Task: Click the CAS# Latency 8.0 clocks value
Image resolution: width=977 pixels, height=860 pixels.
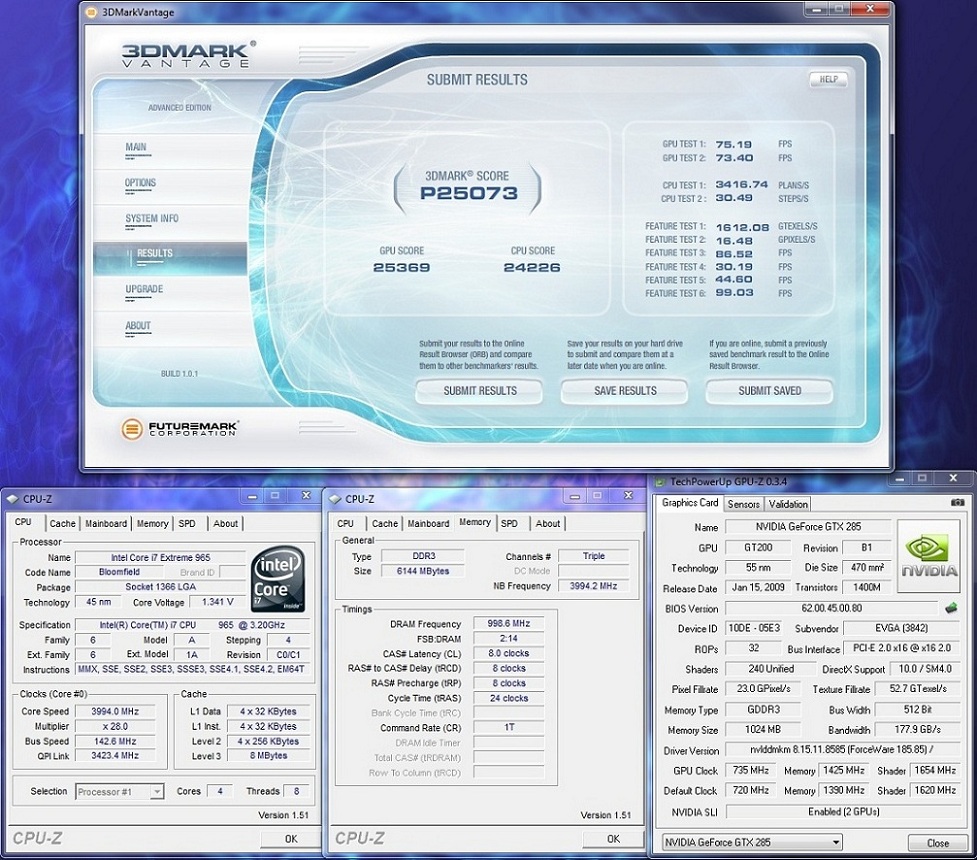Action: [x=508, y=653]
